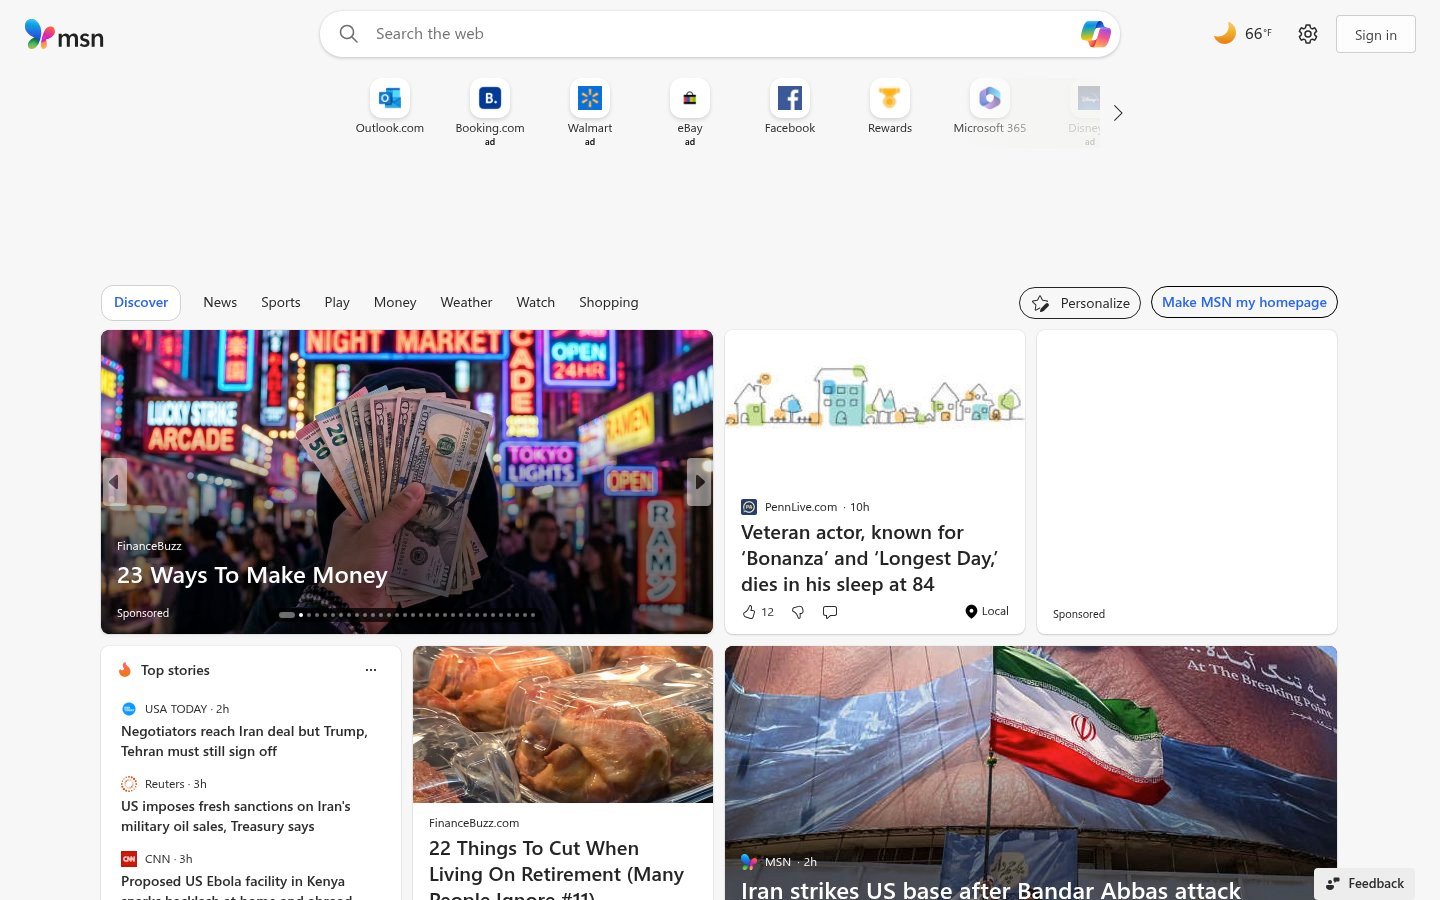Viewport: 1440px width, 900px height.
Task: Click the PennLive.com source icon
Action: click(749, 507)
